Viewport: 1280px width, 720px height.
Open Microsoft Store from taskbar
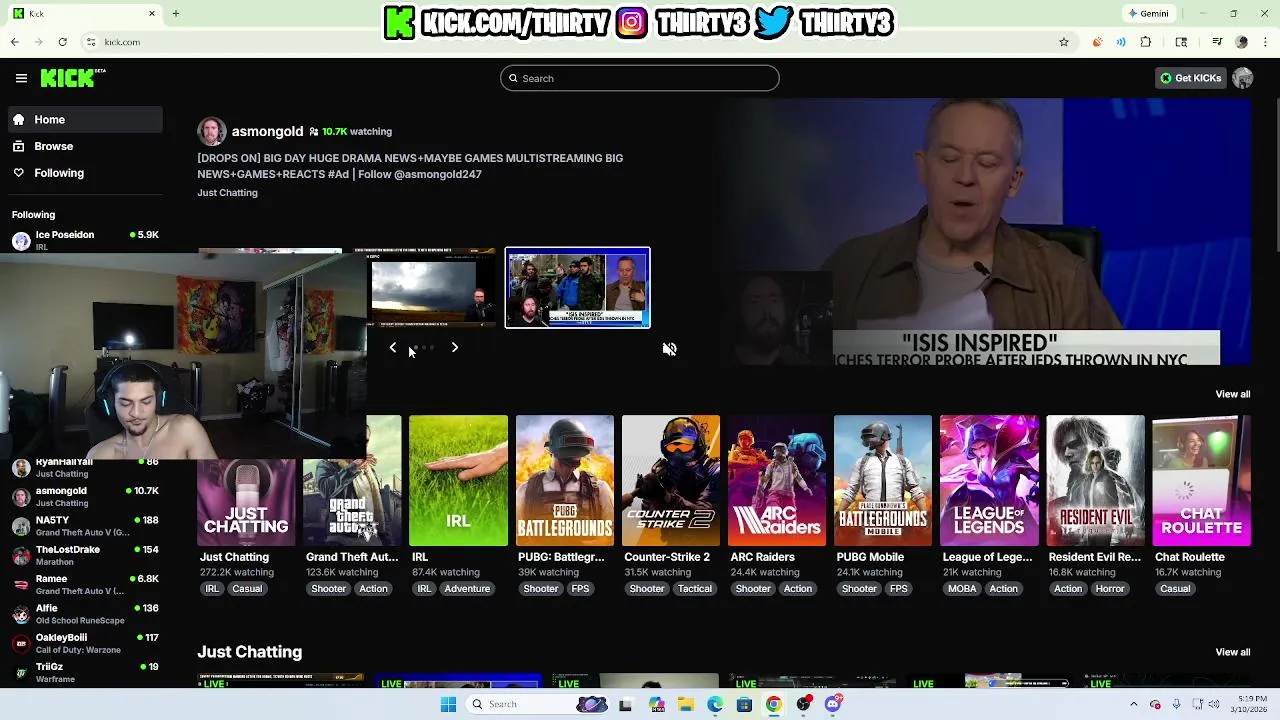[x=744, y=704]
